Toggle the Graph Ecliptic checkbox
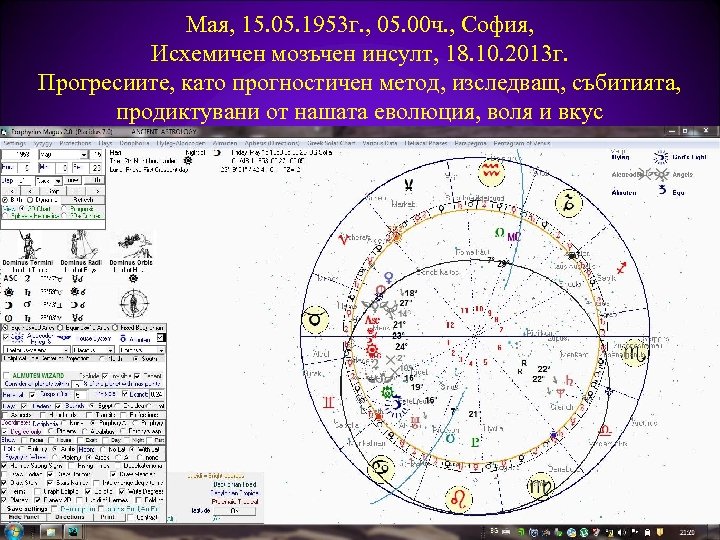Screen dimensions: 720x540 click(37, 491)
